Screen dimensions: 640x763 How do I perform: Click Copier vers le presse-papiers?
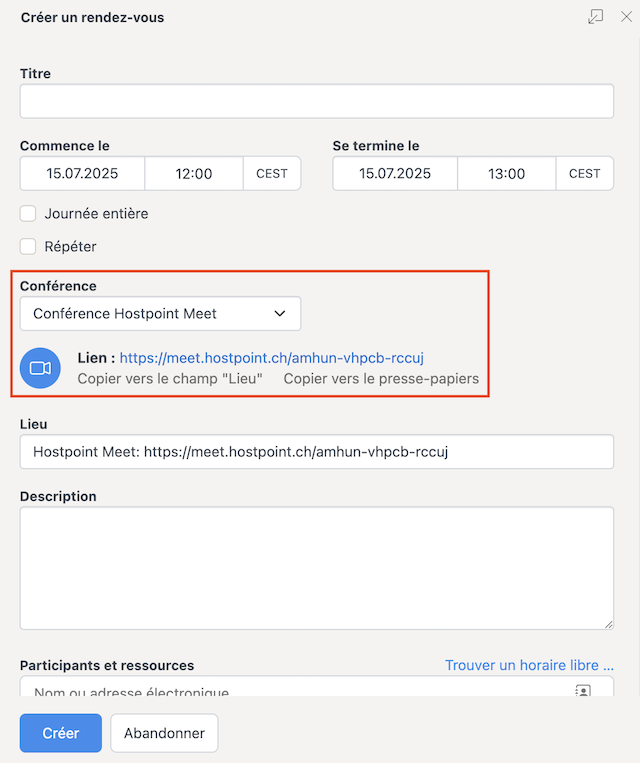click(381, 379)
